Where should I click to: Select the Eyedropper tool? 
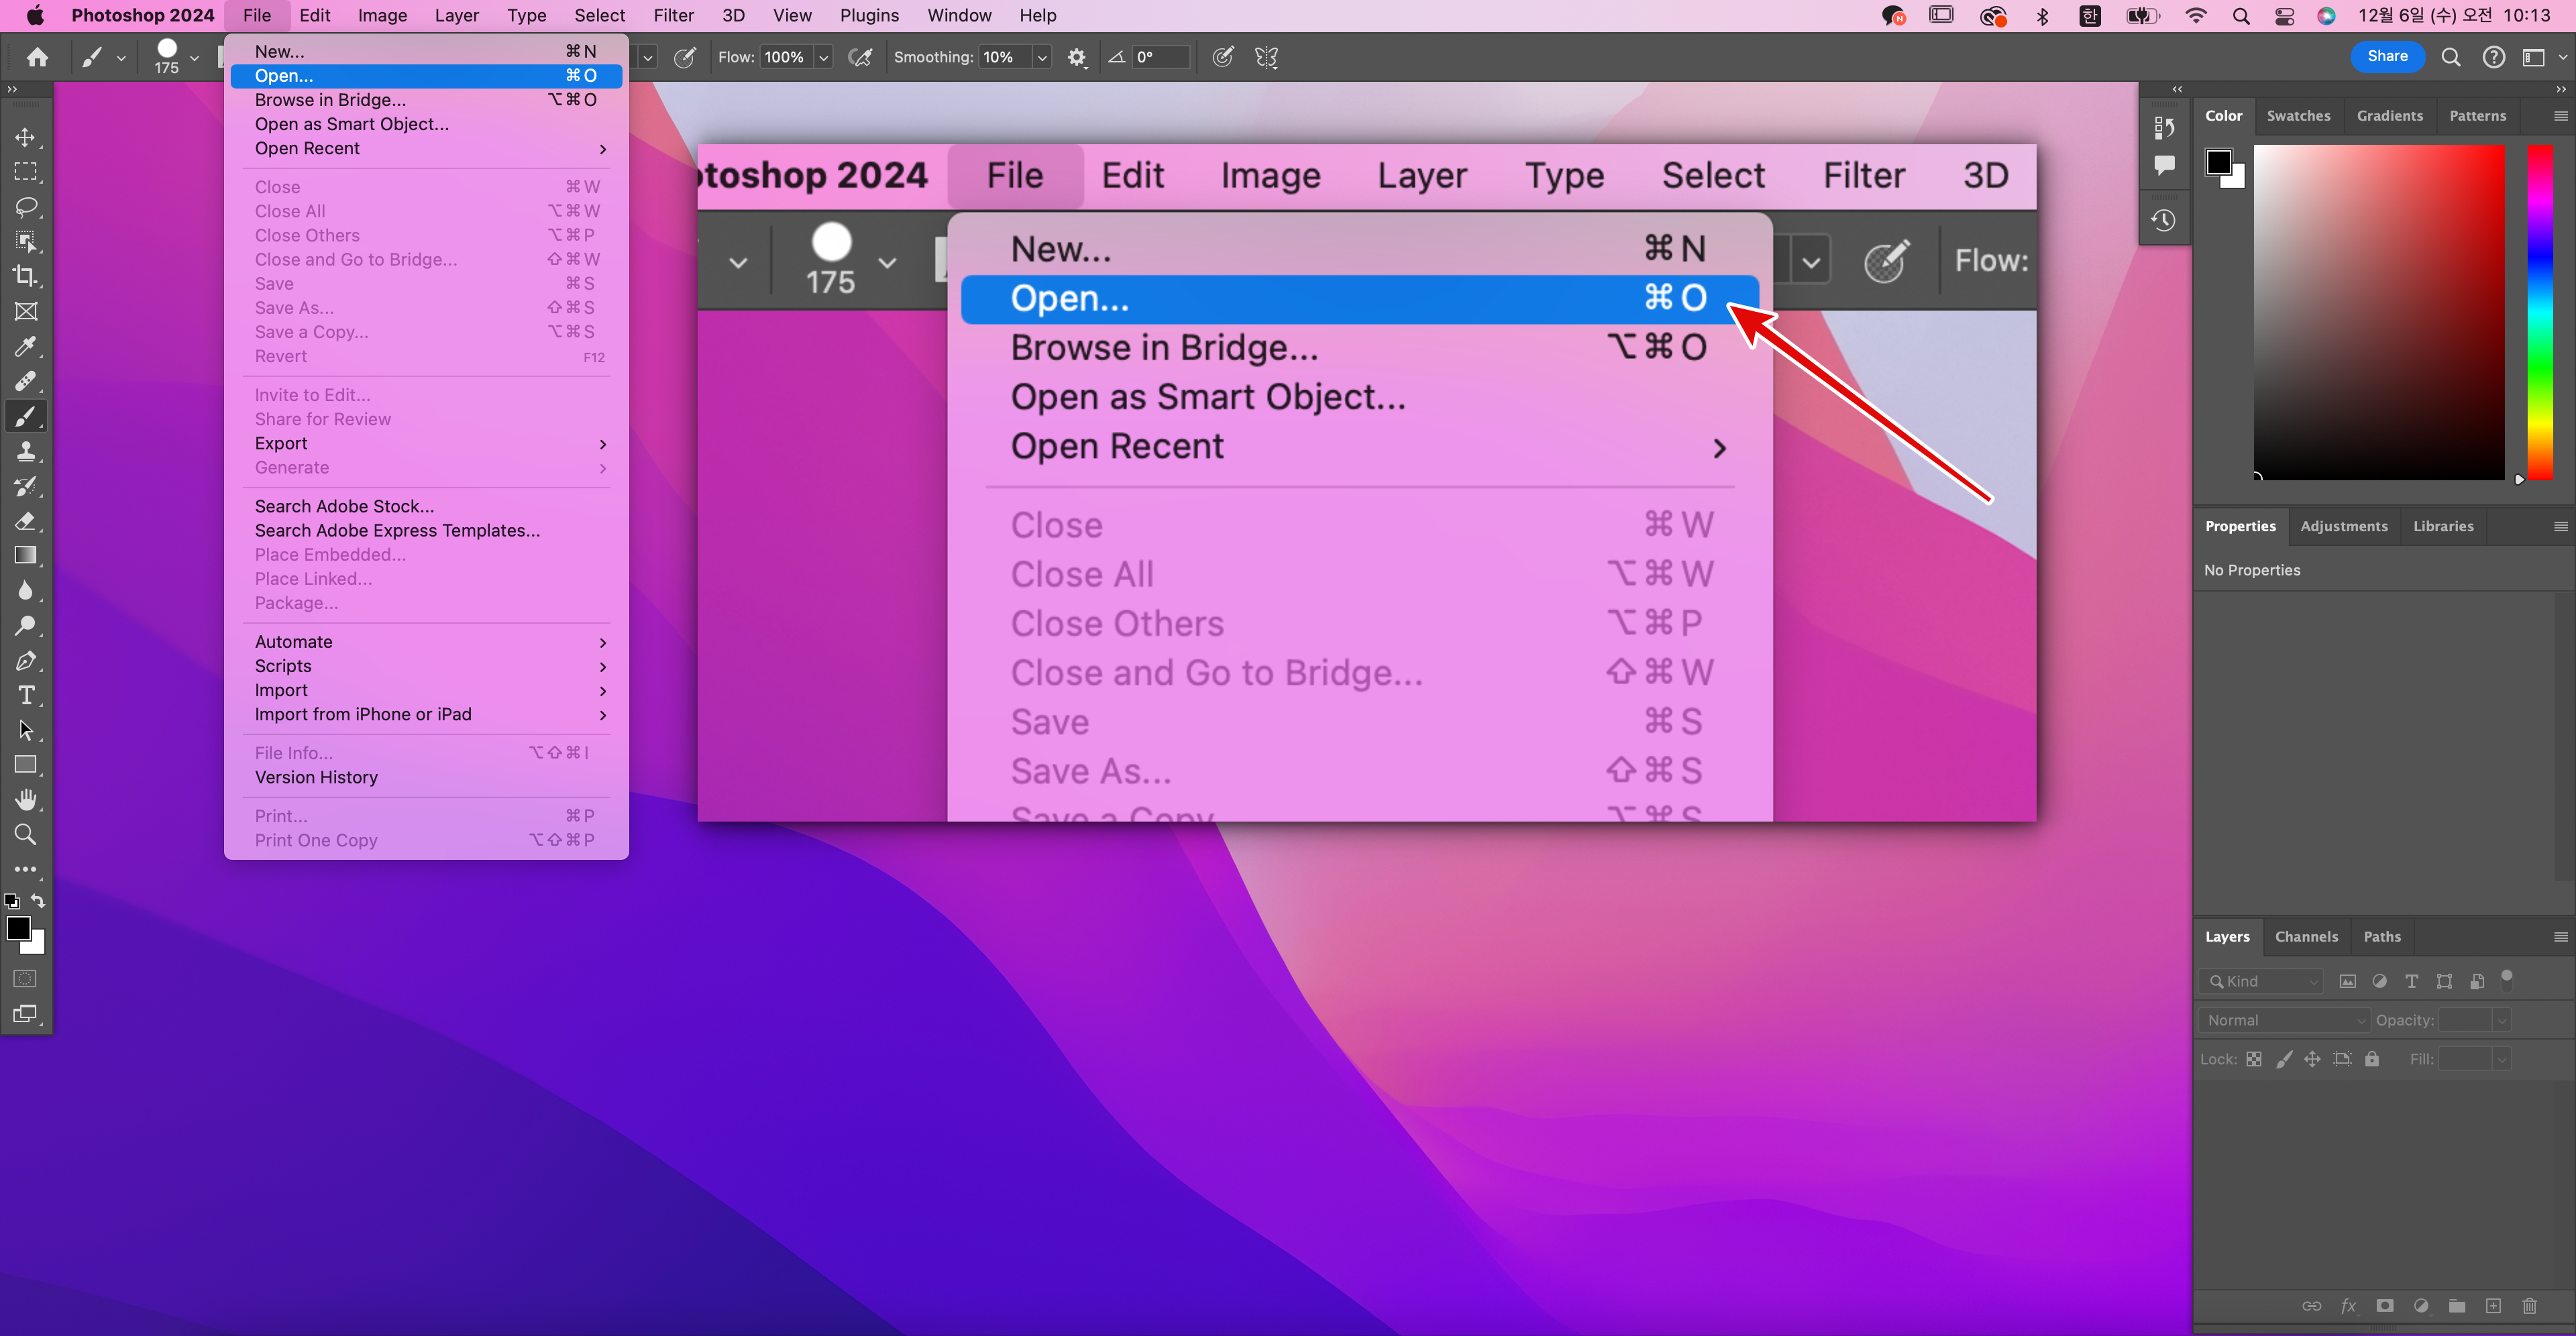coord(26,346)
